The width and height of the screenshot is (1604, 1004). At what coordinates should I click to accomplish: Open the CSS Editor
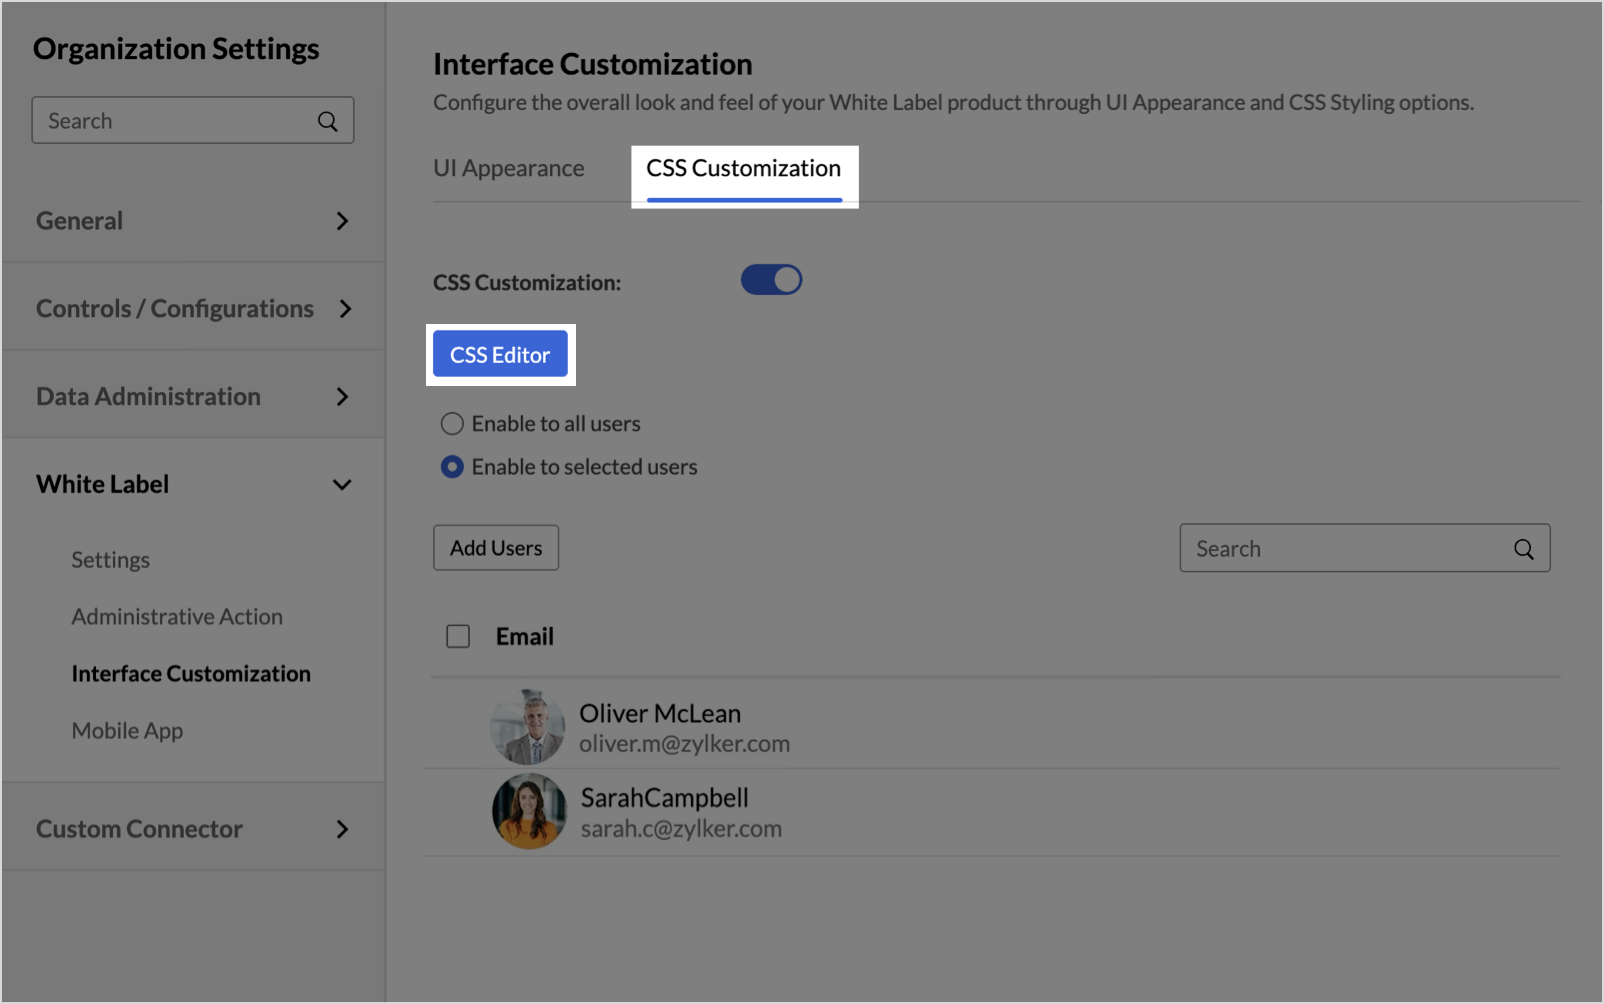[500, 355]
